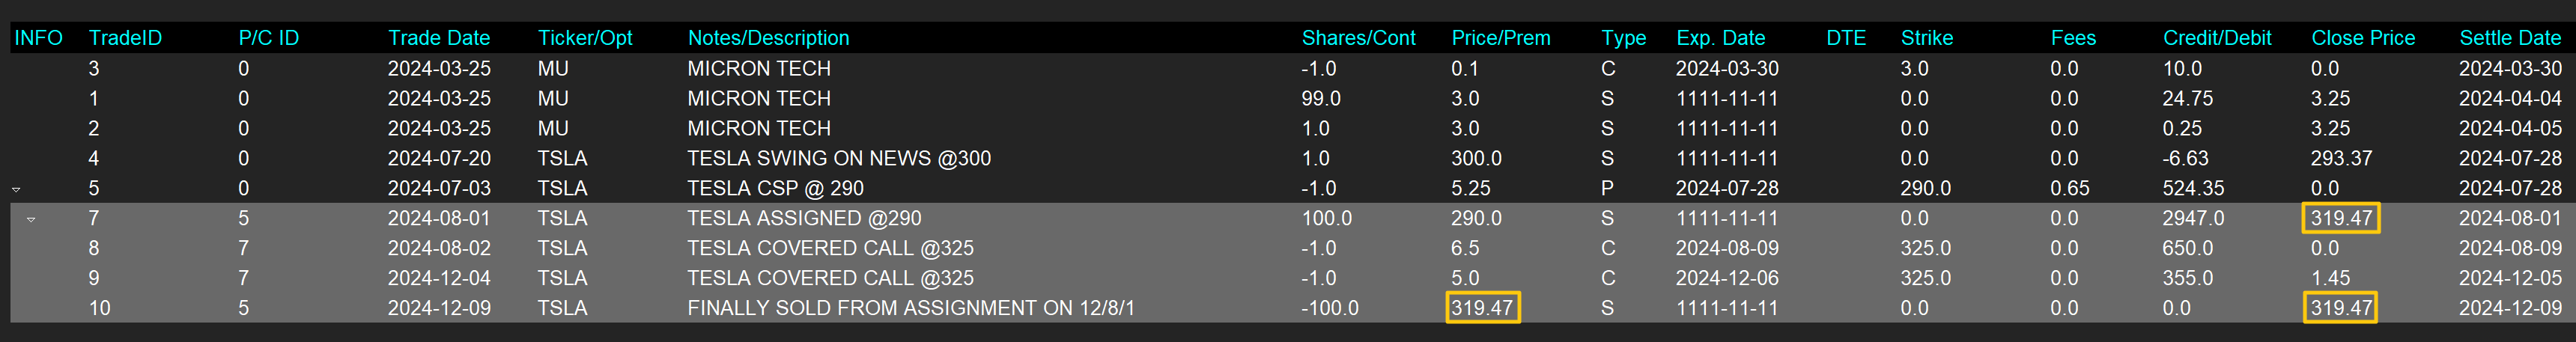Image resolution: width=2576 pixels, height=342 pixels.
Task: Click the Strike column header
Action: 1926,38
